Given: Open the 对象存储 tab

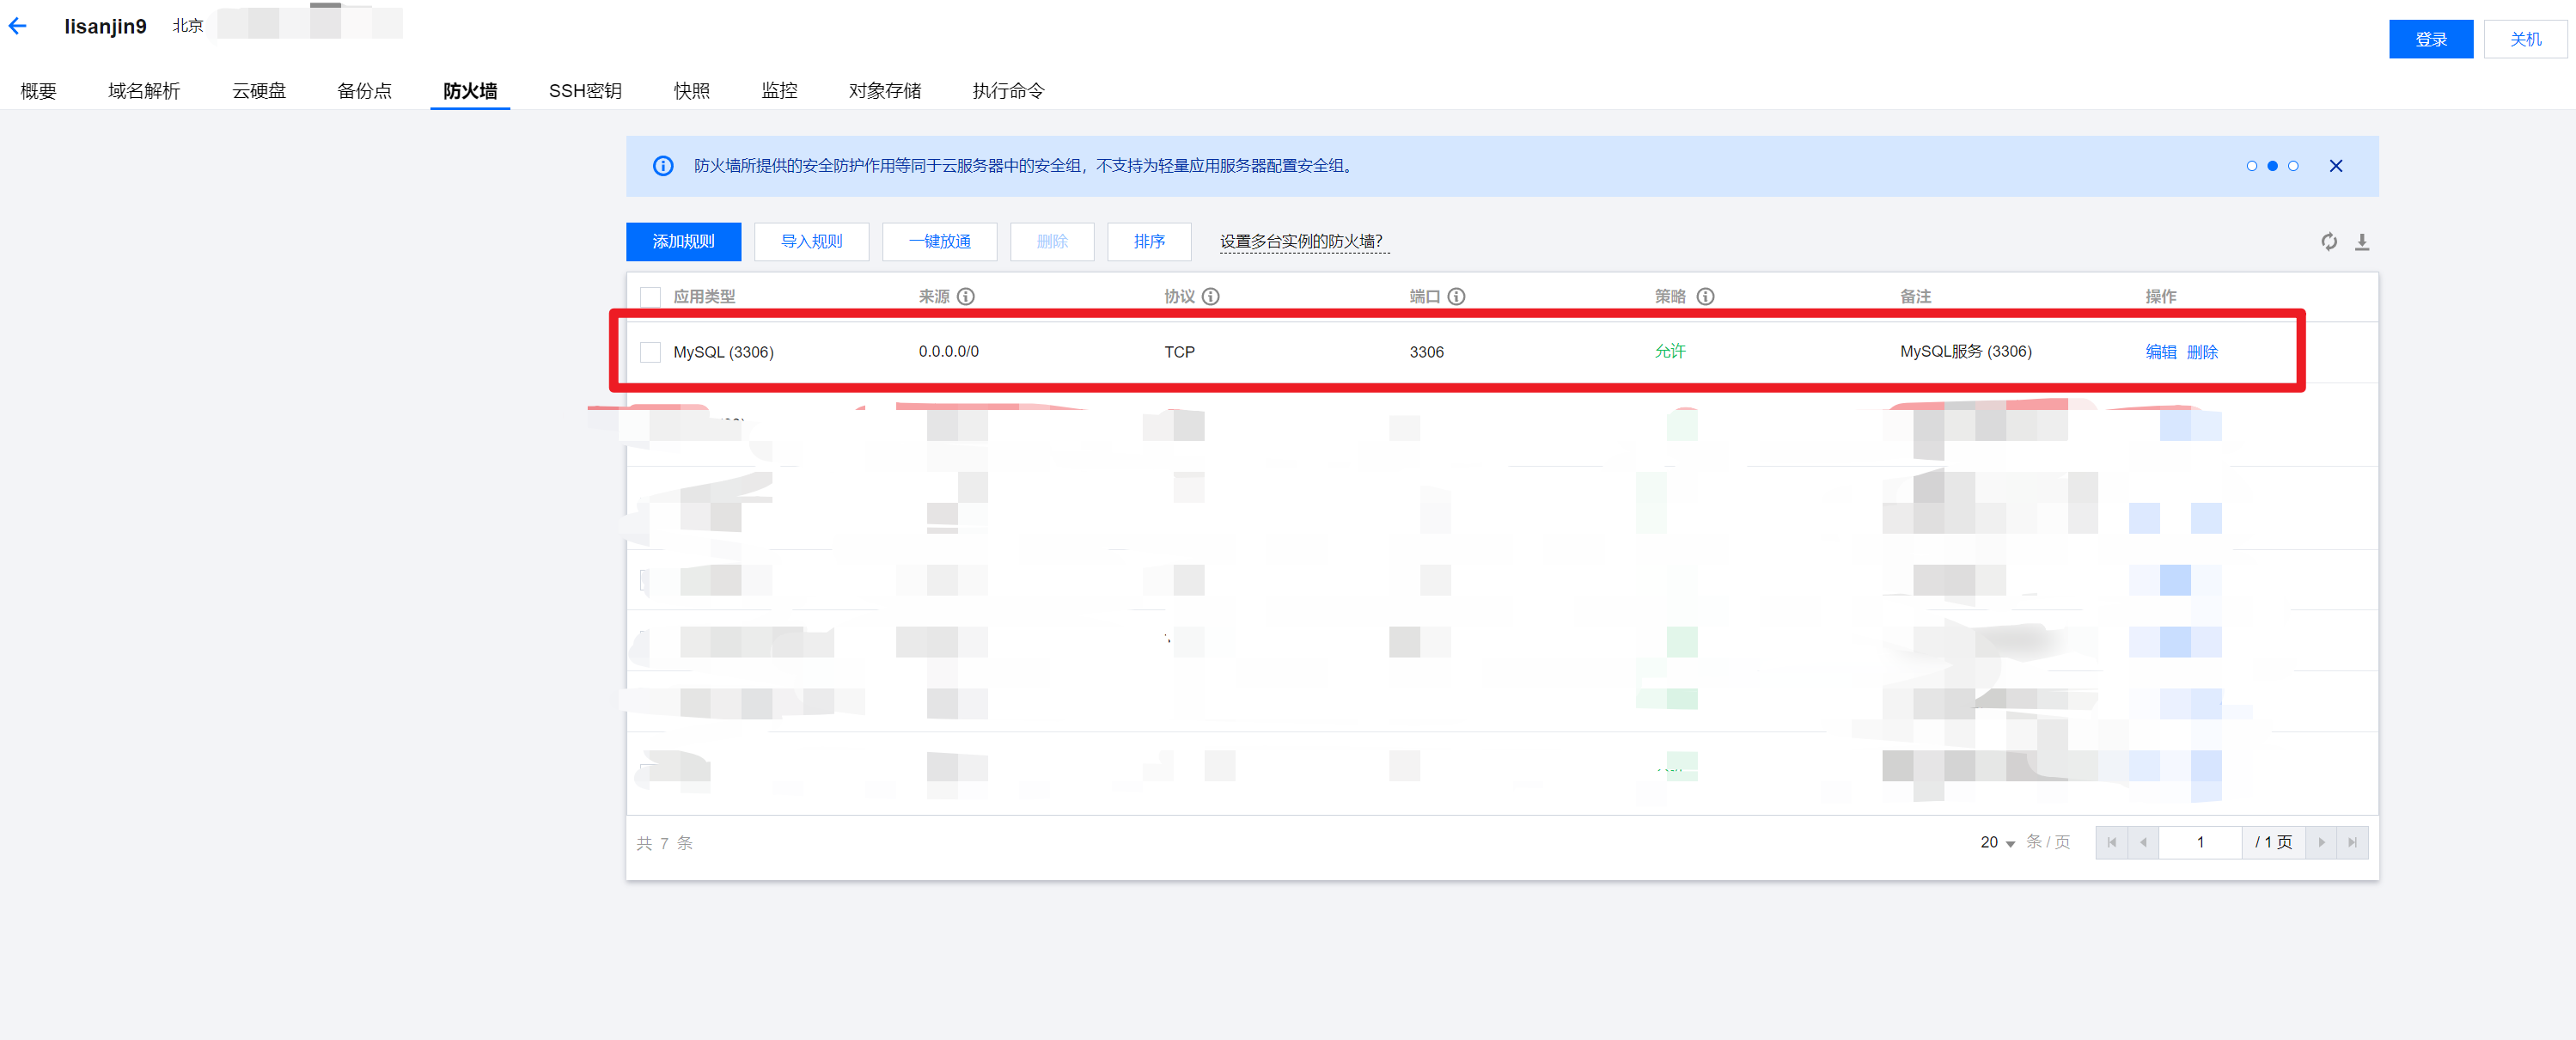Looking at the screenshot, I should [x=885, y=91].
